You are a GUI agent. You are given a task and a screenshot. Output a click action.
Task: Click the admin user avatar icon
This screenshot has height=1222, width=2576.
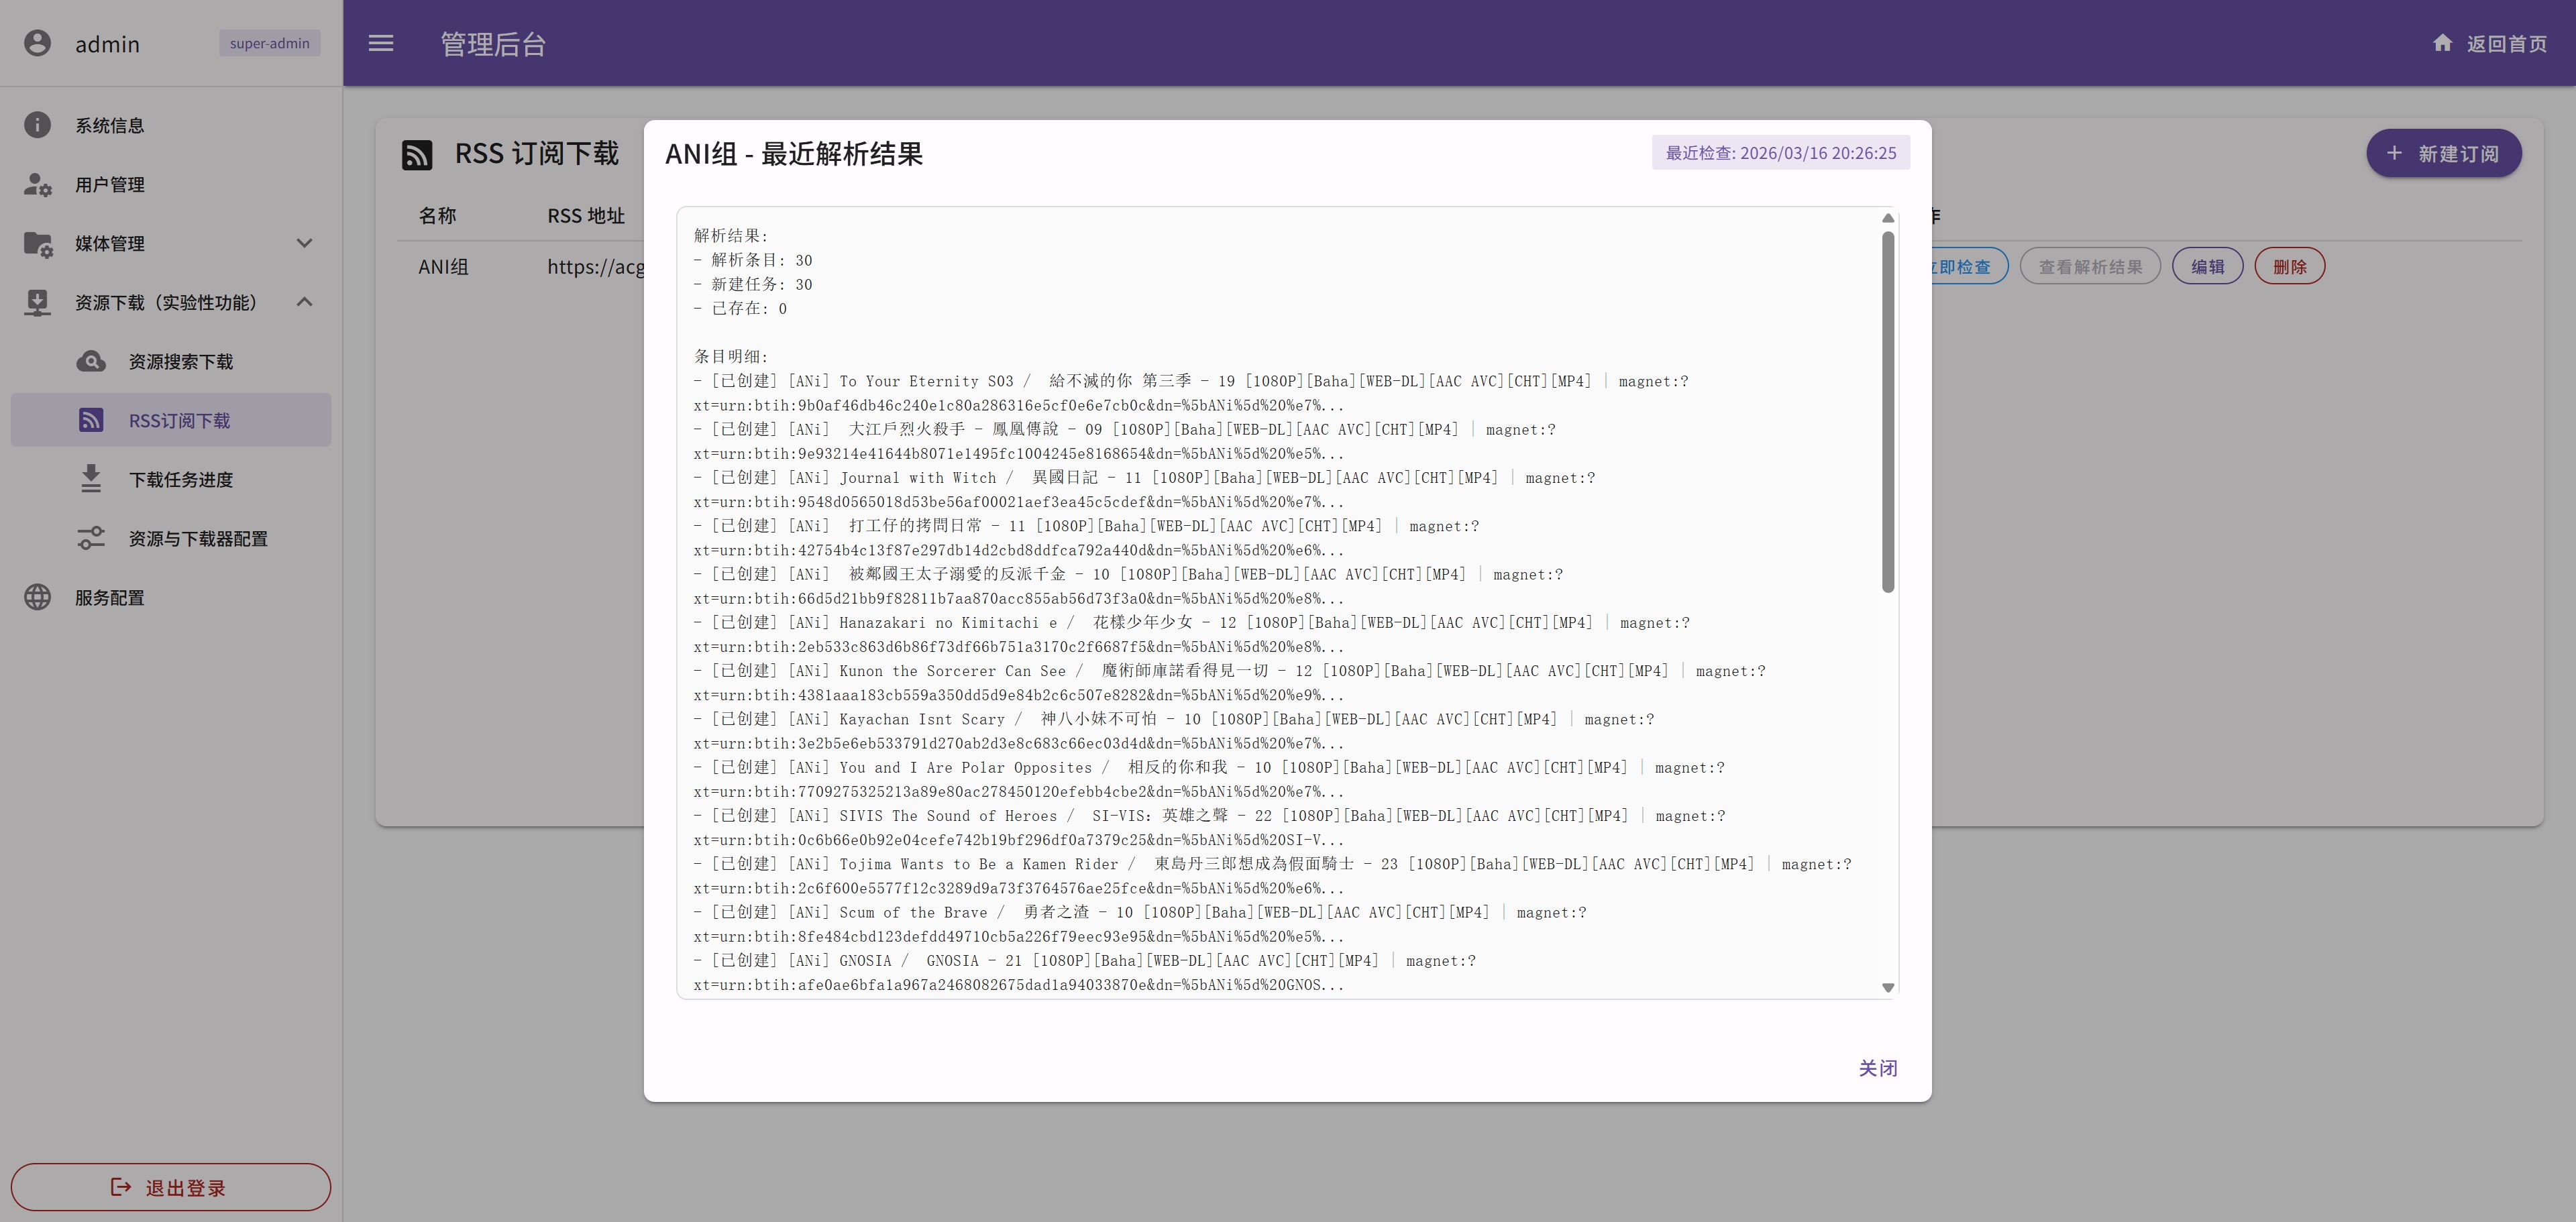click(37, 43)
